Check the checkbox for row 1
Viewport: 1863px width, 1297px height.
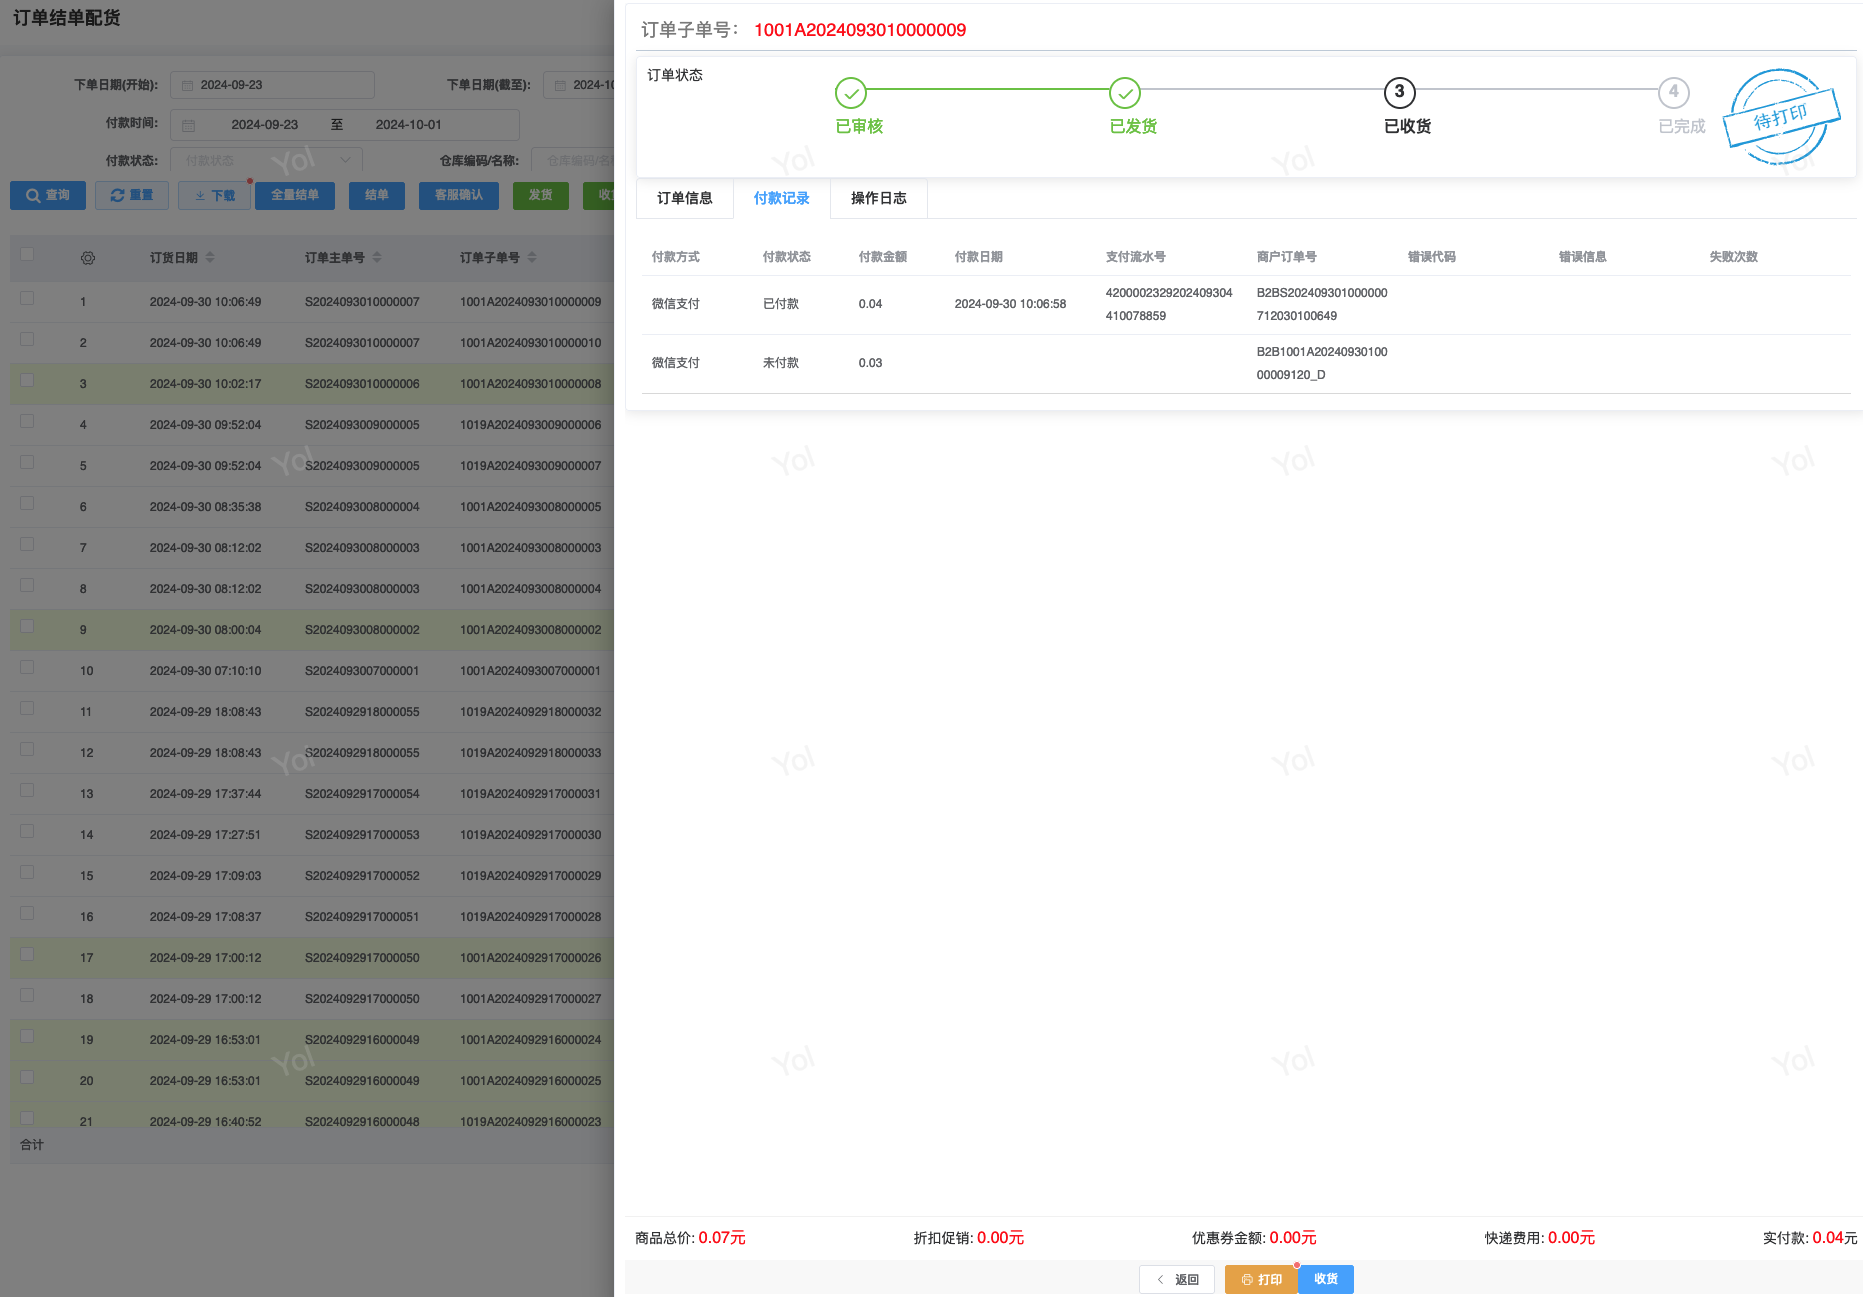(27, 298)
